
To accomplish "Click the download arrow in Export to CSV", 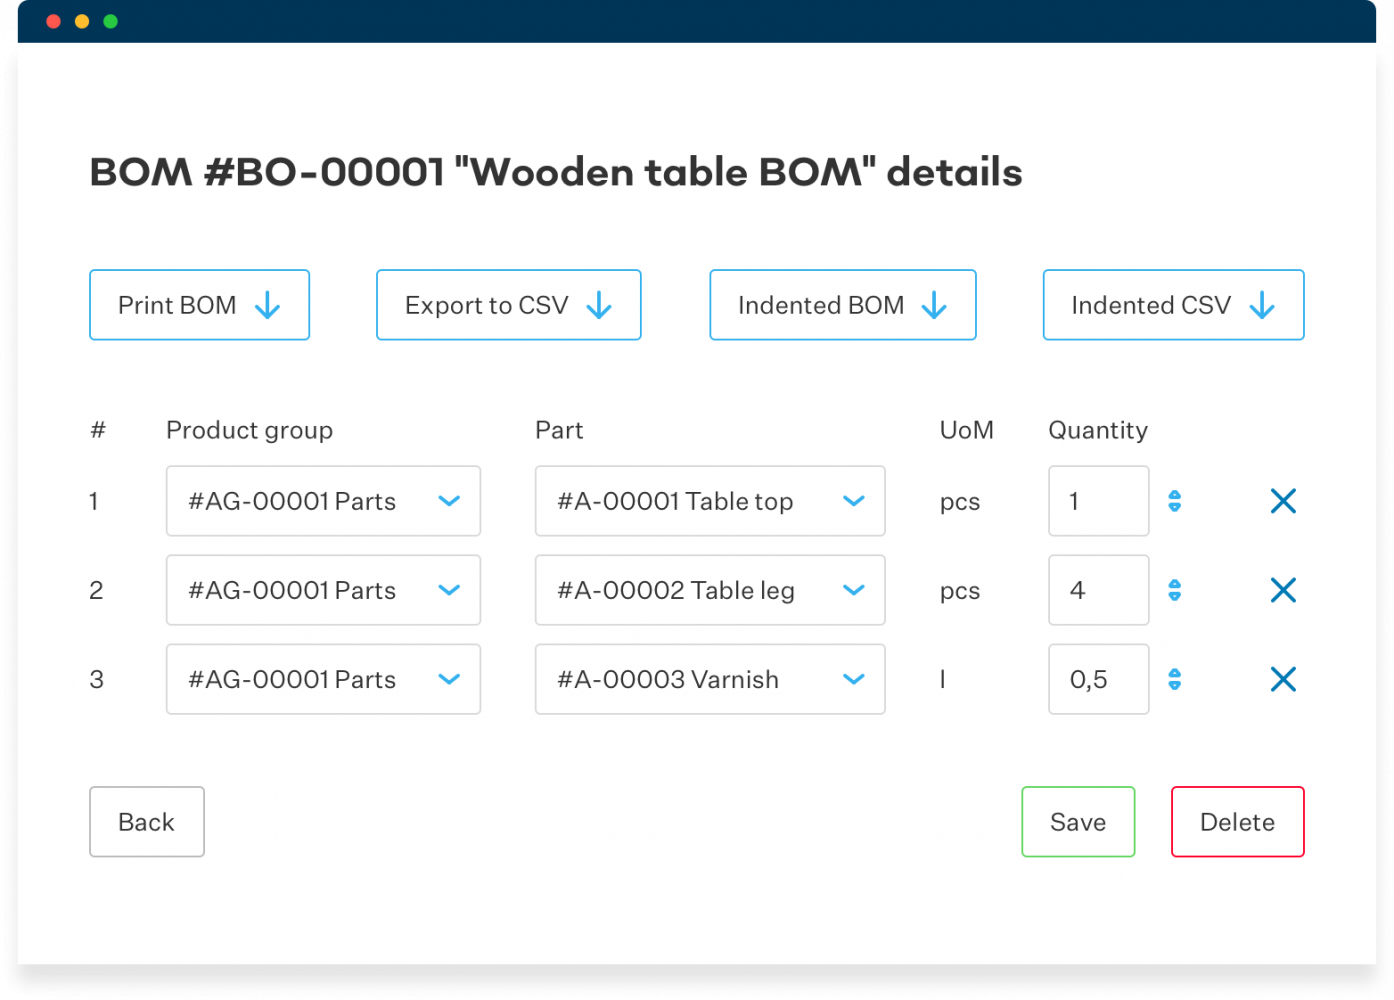I will tap(599, 305).
